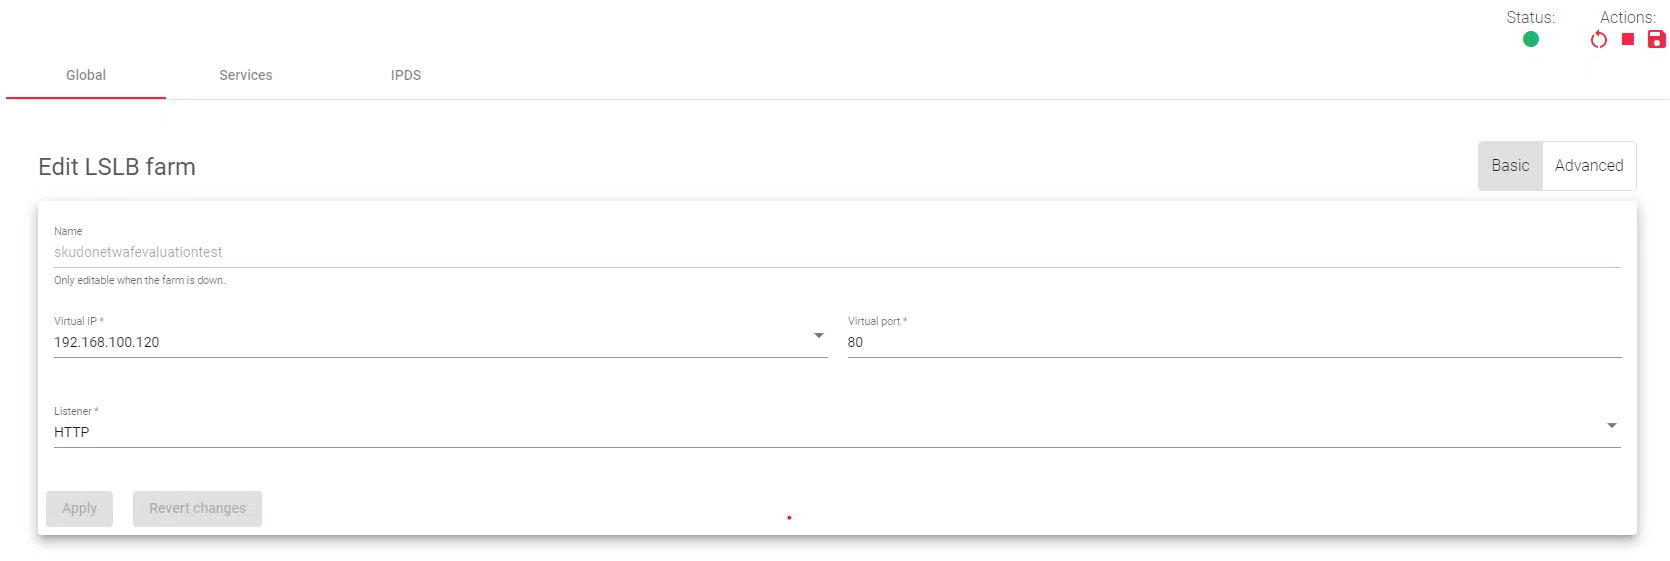Click the Revert changes button

[x=197, y=508]
